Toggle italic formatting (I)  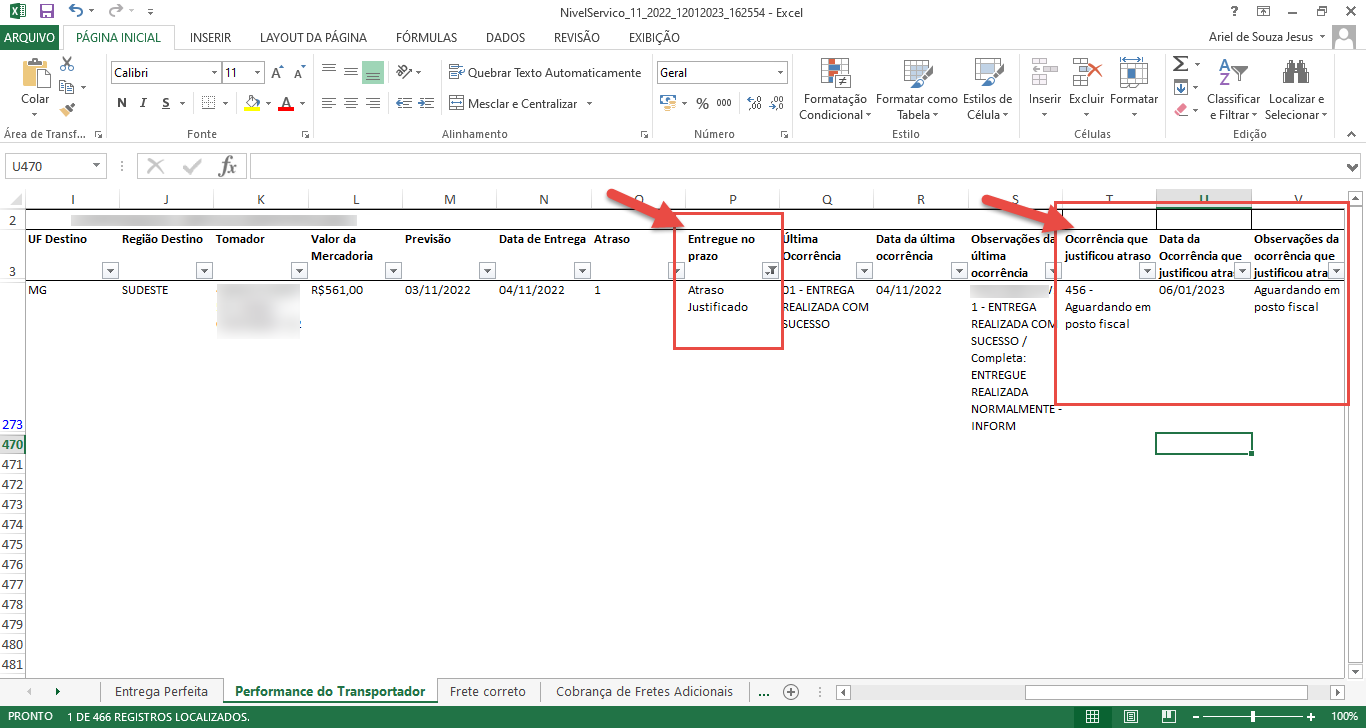(x=144, y=103)
